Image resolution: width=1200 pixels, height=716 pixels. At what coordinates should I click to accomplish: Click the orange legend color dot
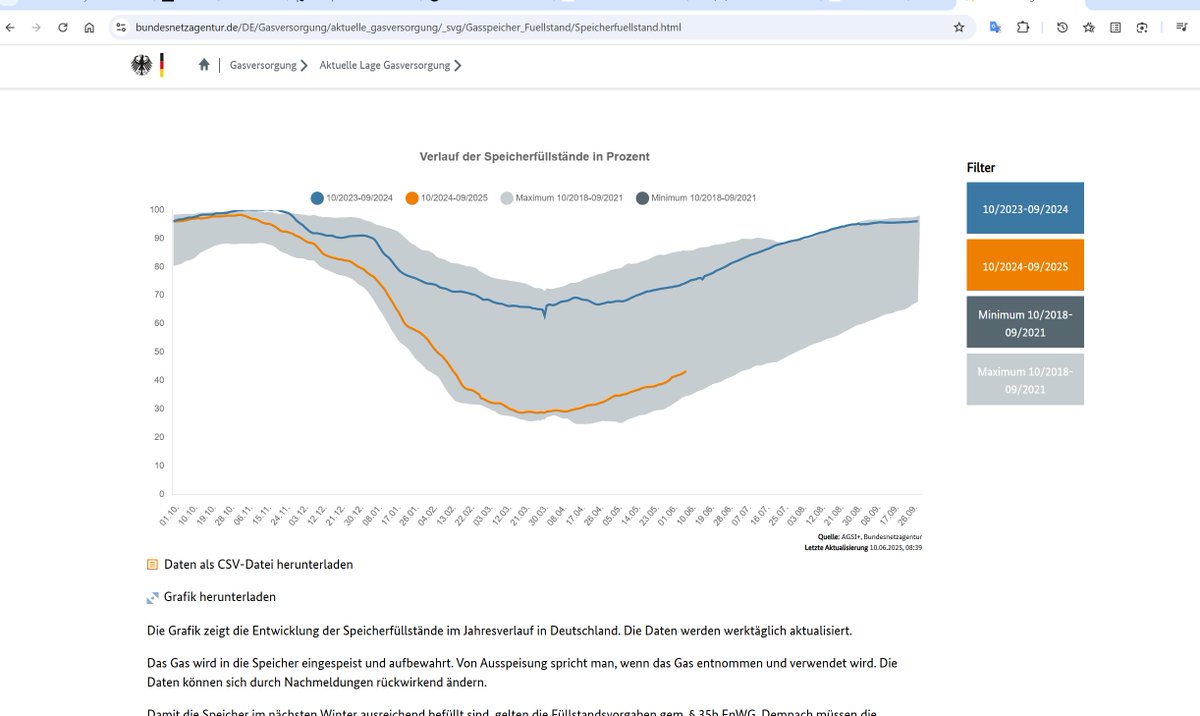pyautogui.click(x=412, y=198)
